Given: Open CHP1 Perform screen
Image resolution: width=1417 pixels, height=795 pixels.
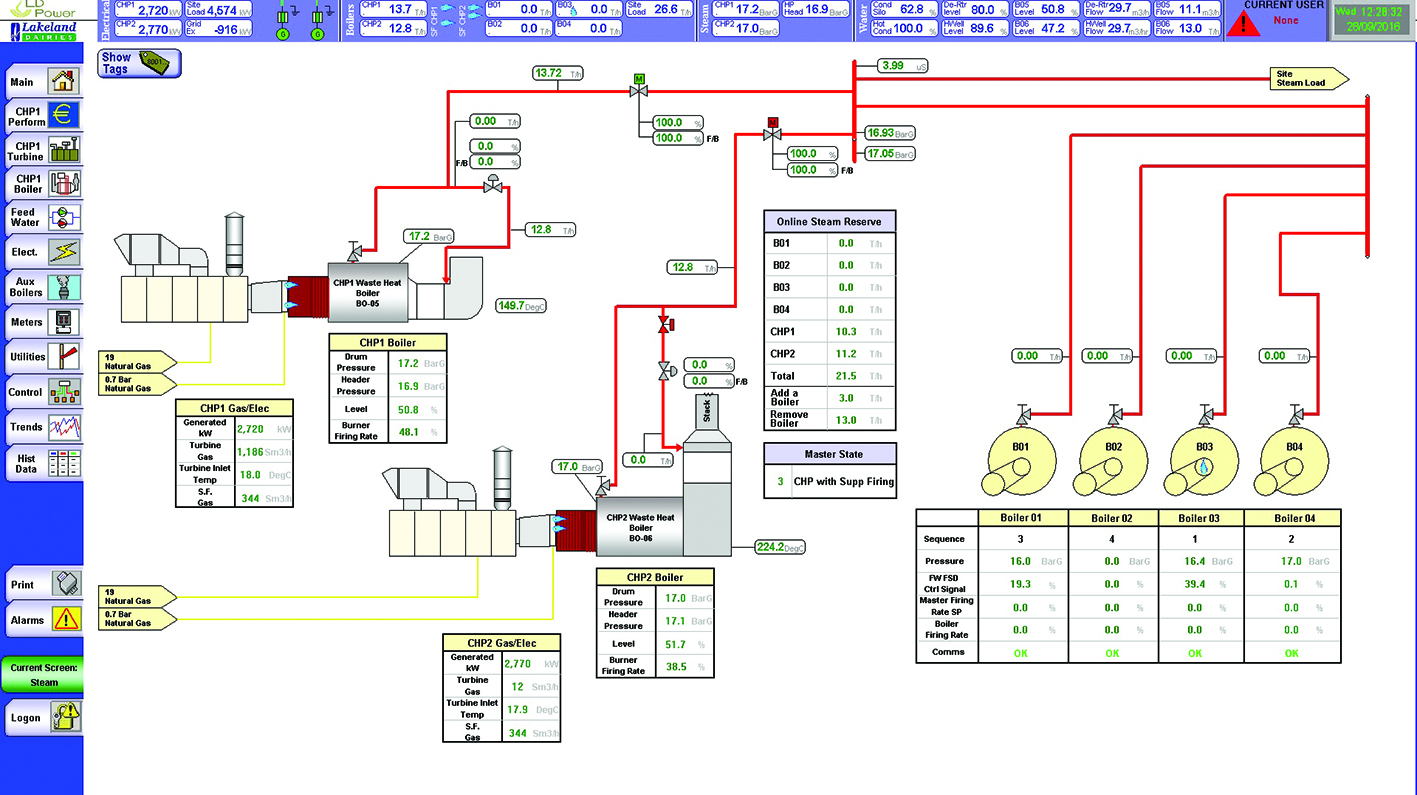Looking at the screenshot, I should pos(43,116).
